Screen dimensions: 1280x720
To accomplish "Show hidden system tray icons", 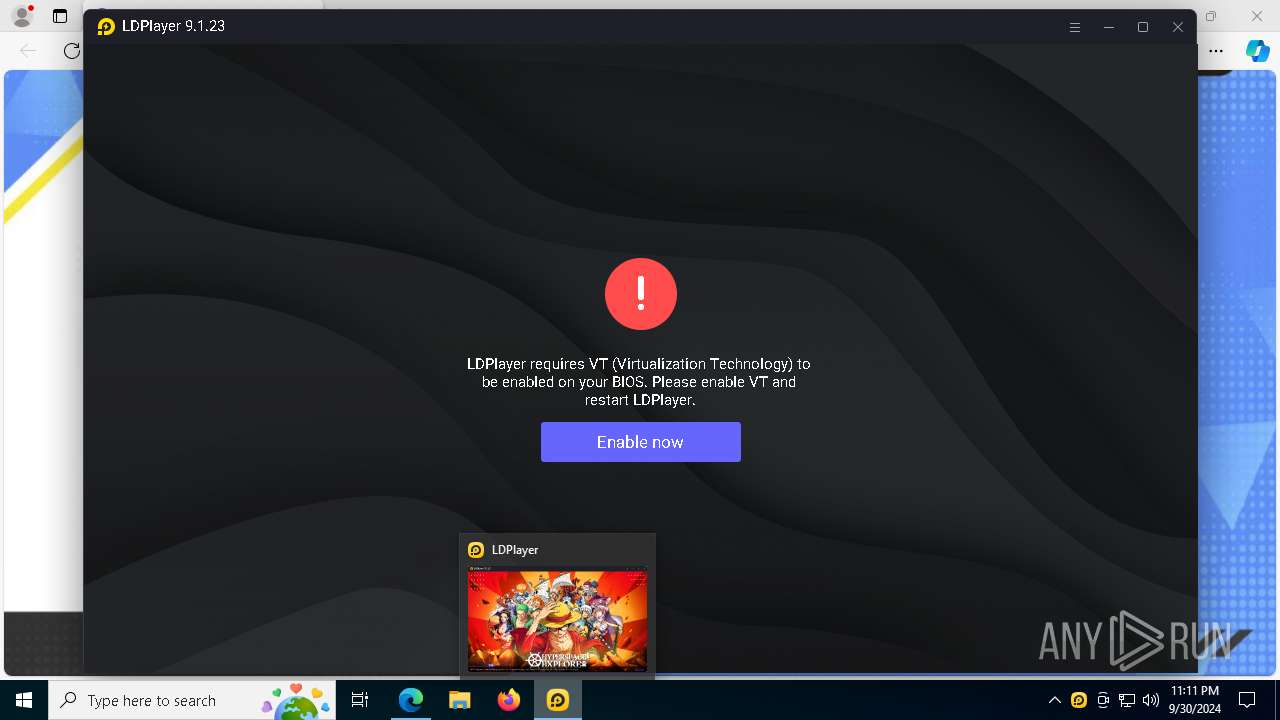I will [x=1054, y=700].
